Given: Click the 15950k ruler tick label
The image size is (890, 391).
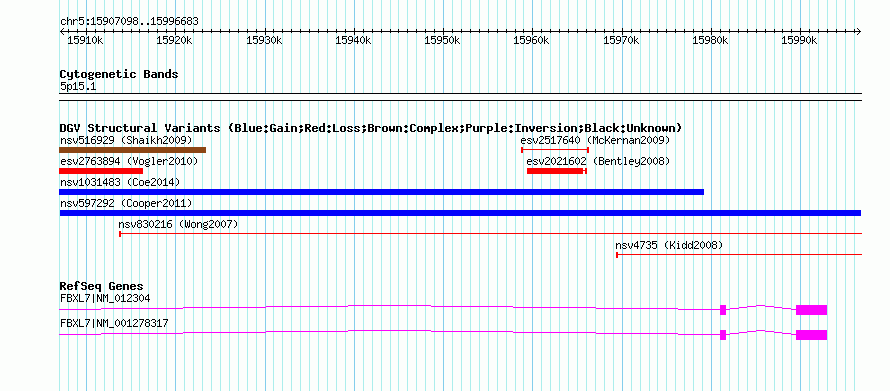Looking at the screenshot, I should click(x=442, y=40).
